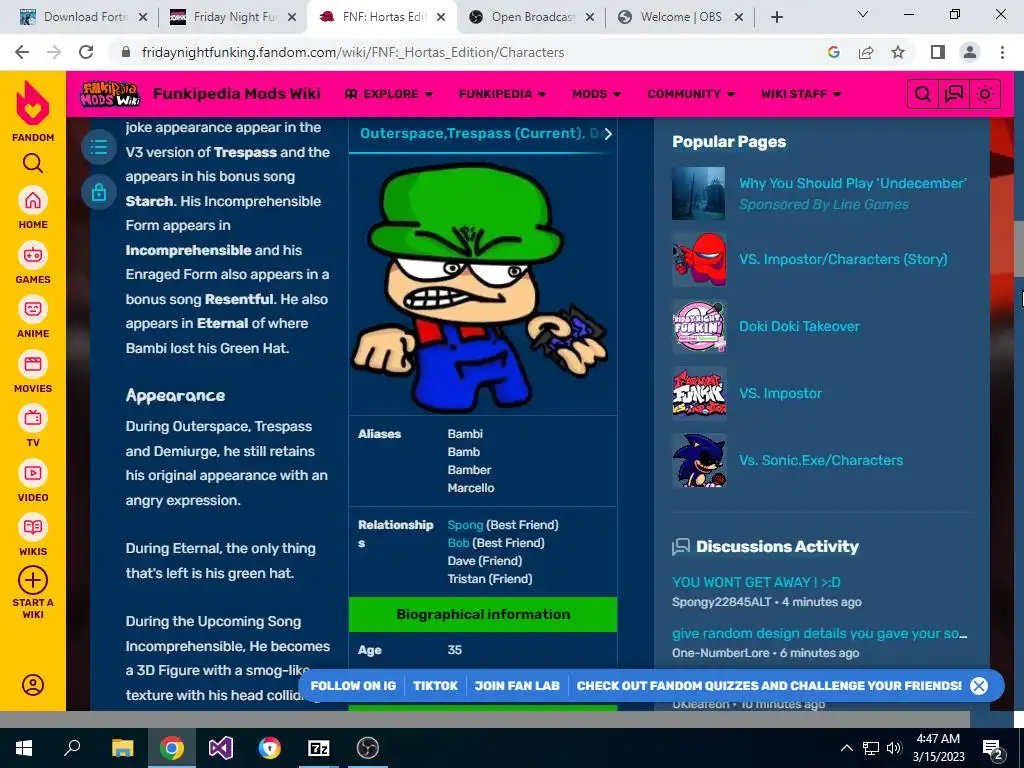Open Chrome tab search chevron
Screen dimensions: 1024x768
point(863,14)
